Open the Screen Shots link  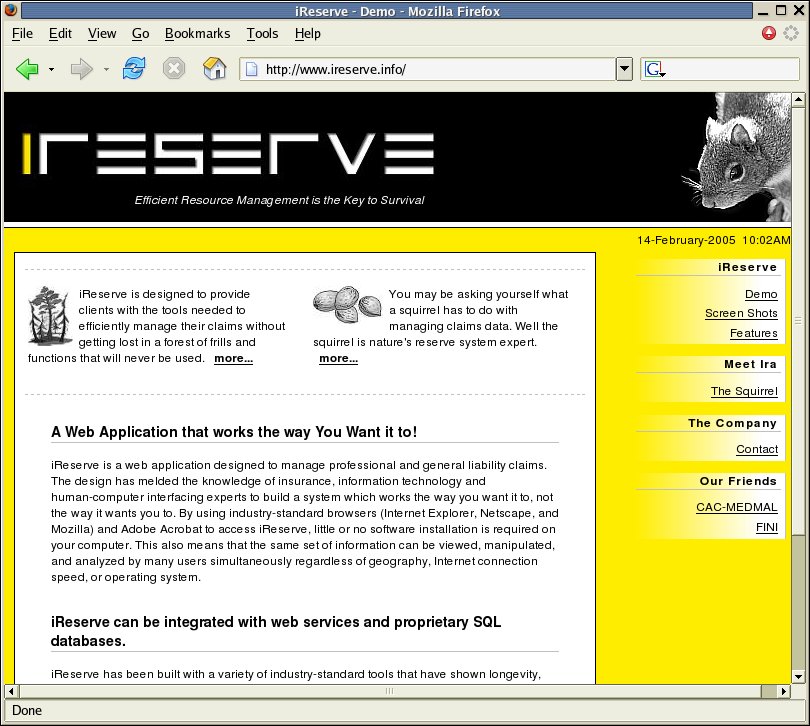[741, 313]
